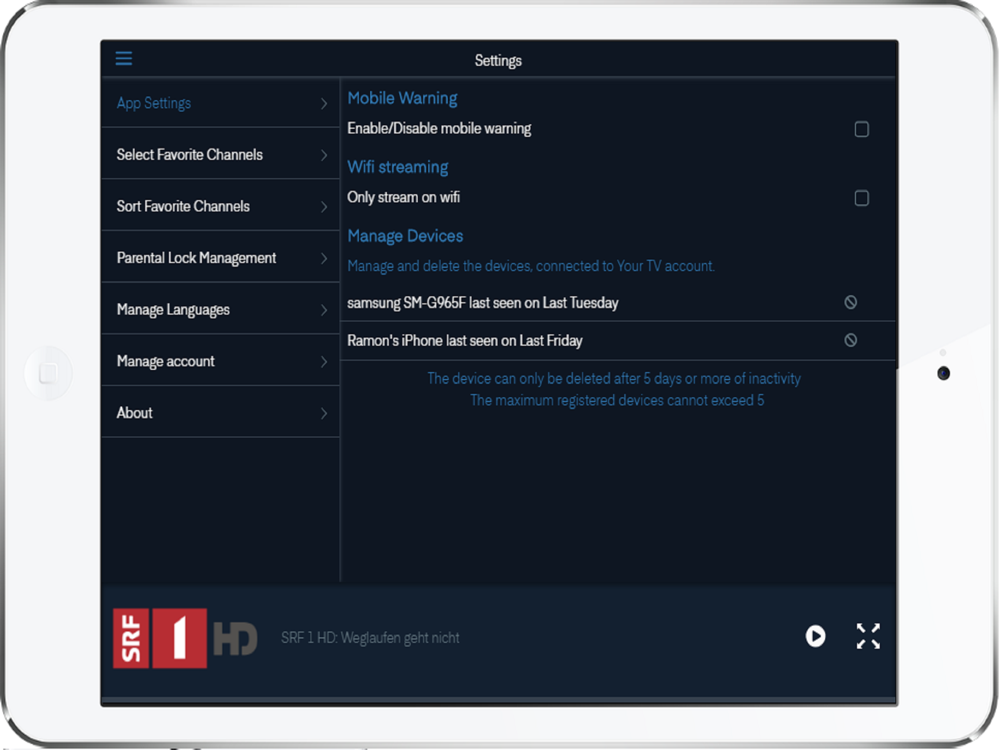The height and width of the screenshot is (750, 1000).
Task: Delete the samsung SM-G965F device icon
Action: tap(851, 302)
